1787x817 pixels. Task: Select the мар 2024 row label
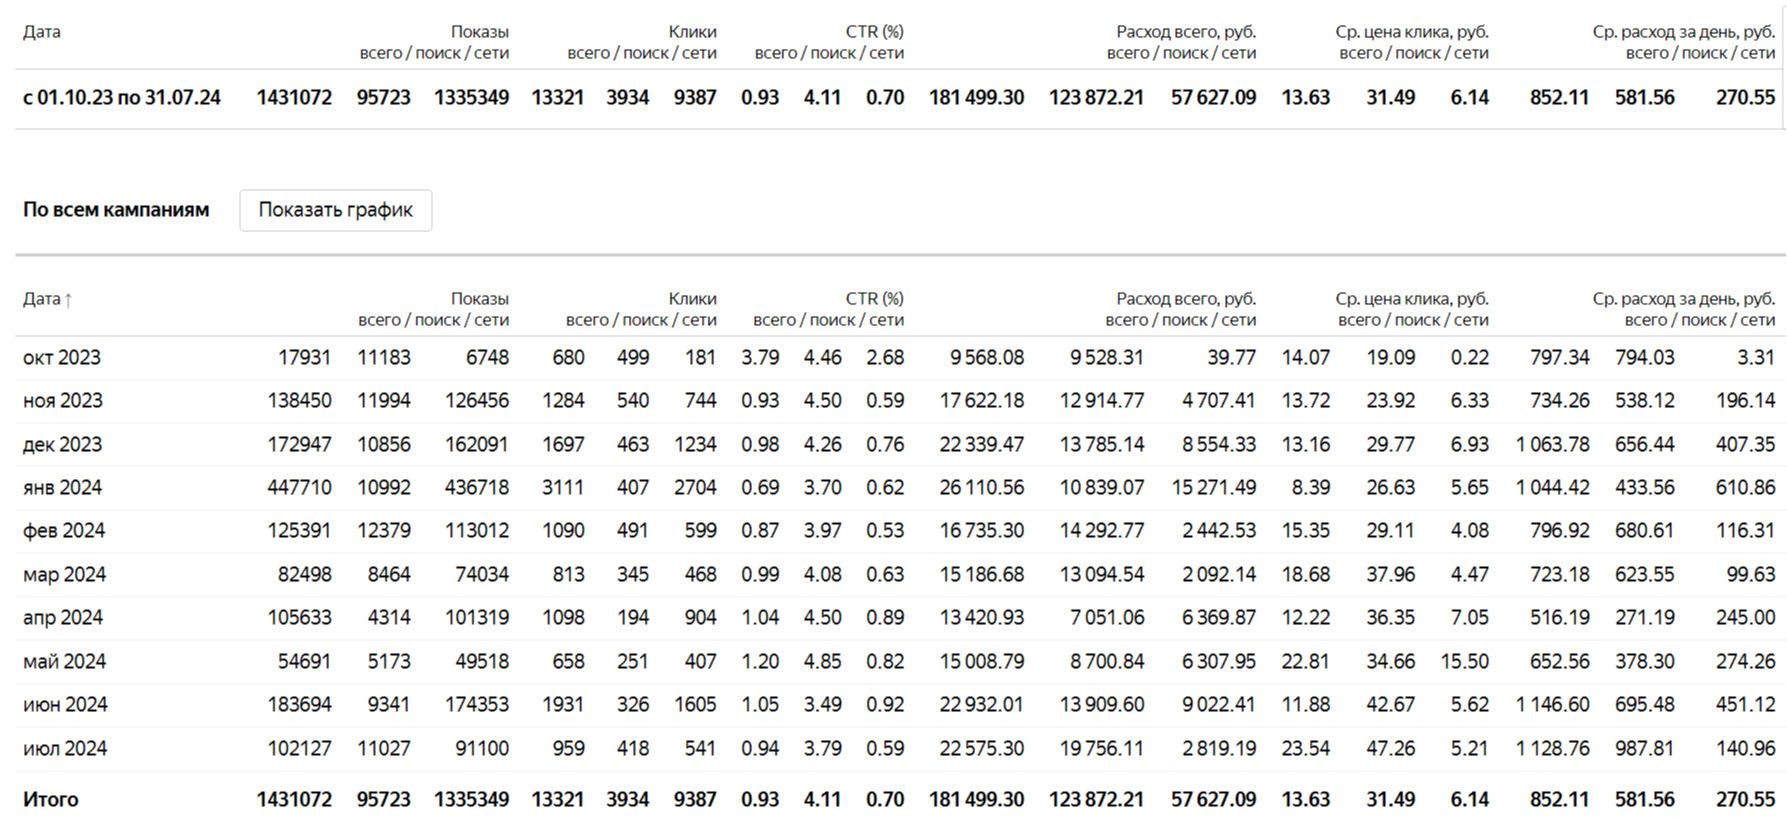point(64,574)
